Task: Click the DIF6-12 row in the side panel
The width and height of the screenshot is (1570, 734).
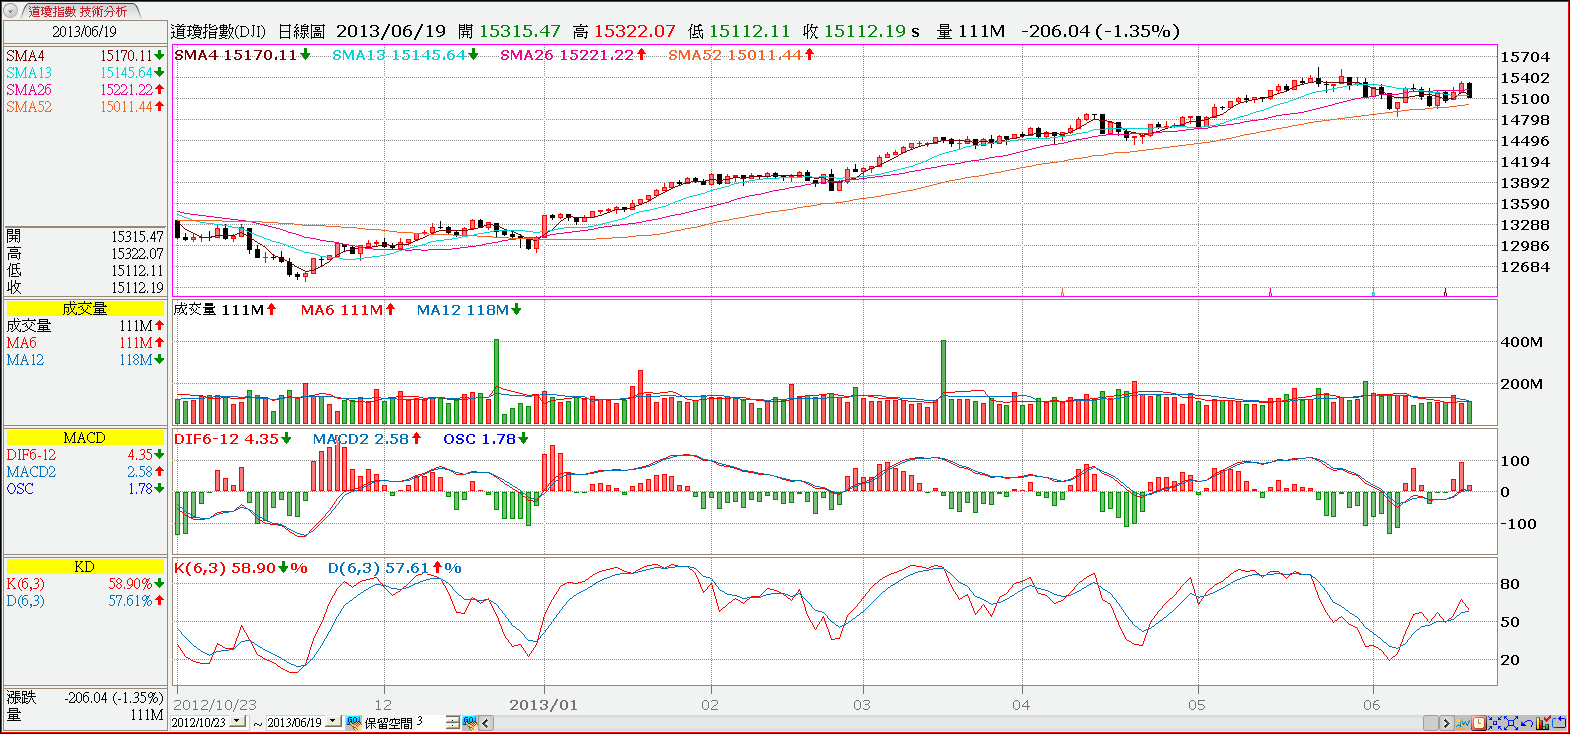Action: pos(84,455)
